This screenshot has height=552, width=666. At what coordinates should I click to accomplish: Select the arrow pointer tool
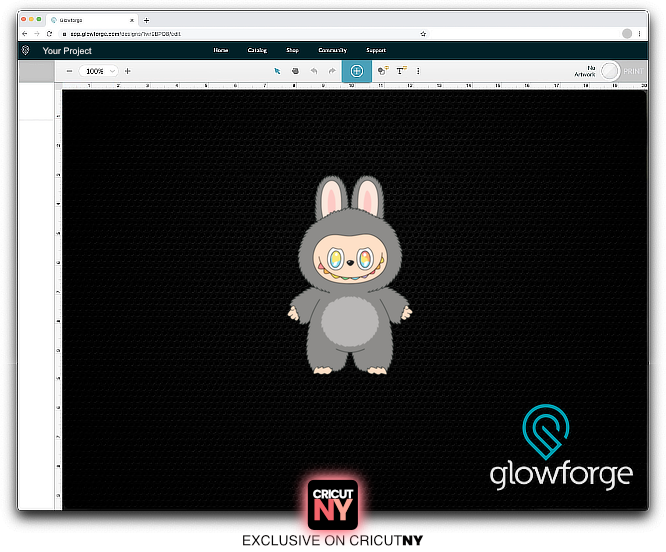click(277, 71)
